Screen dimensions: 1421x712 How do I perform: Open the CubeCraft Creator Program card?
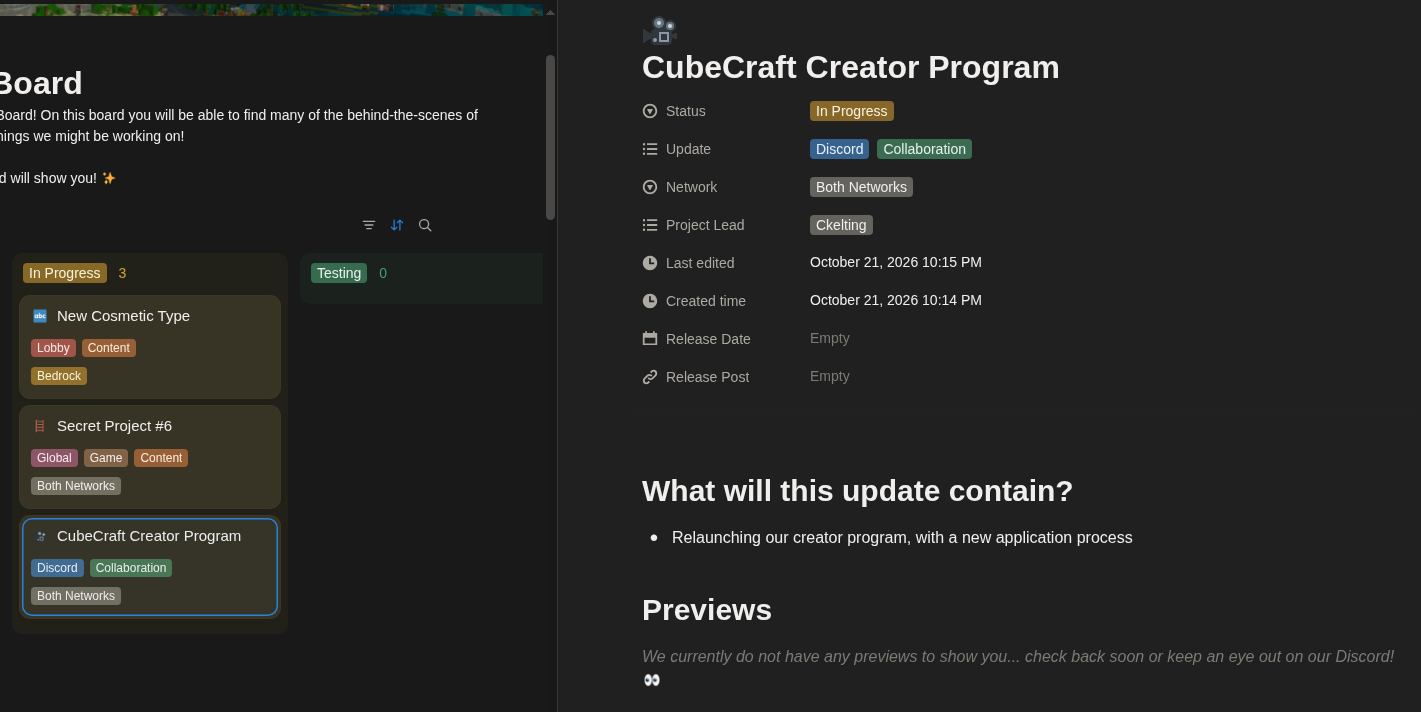150,567
